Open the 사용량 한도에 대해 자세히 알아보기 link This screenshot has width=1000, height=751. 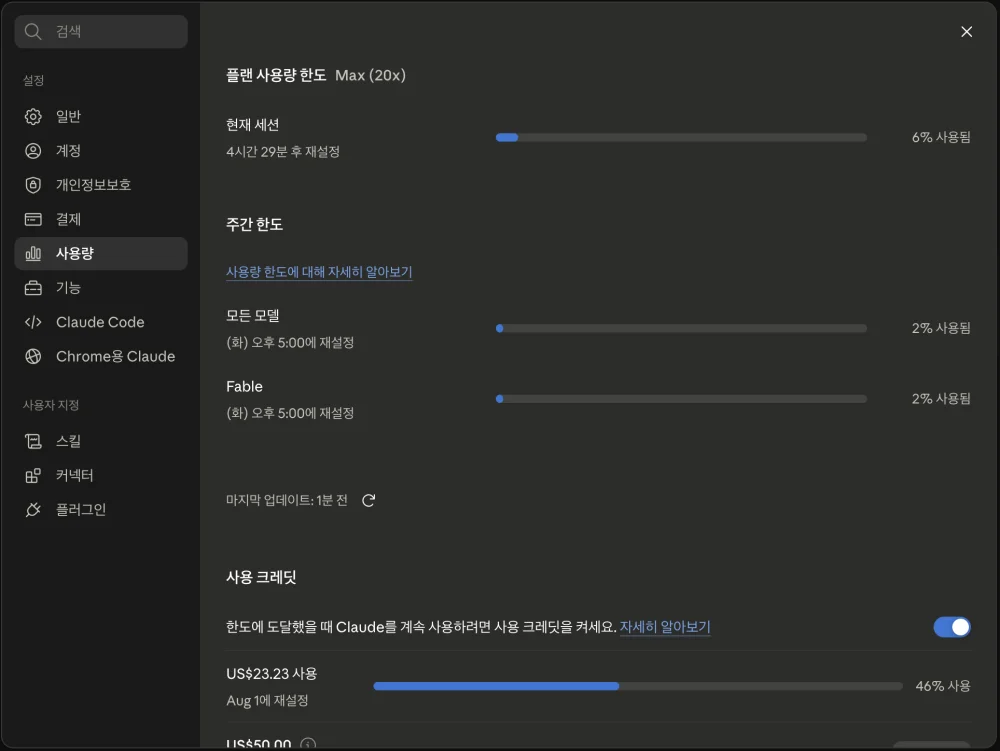point(319,272)
